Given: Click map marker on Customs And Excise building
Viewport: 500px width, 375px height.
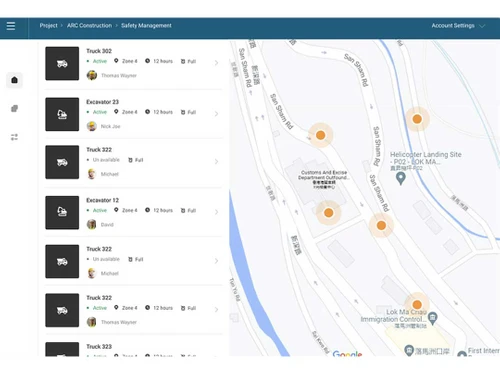Looking at the screenshot, I should [328, 213].
